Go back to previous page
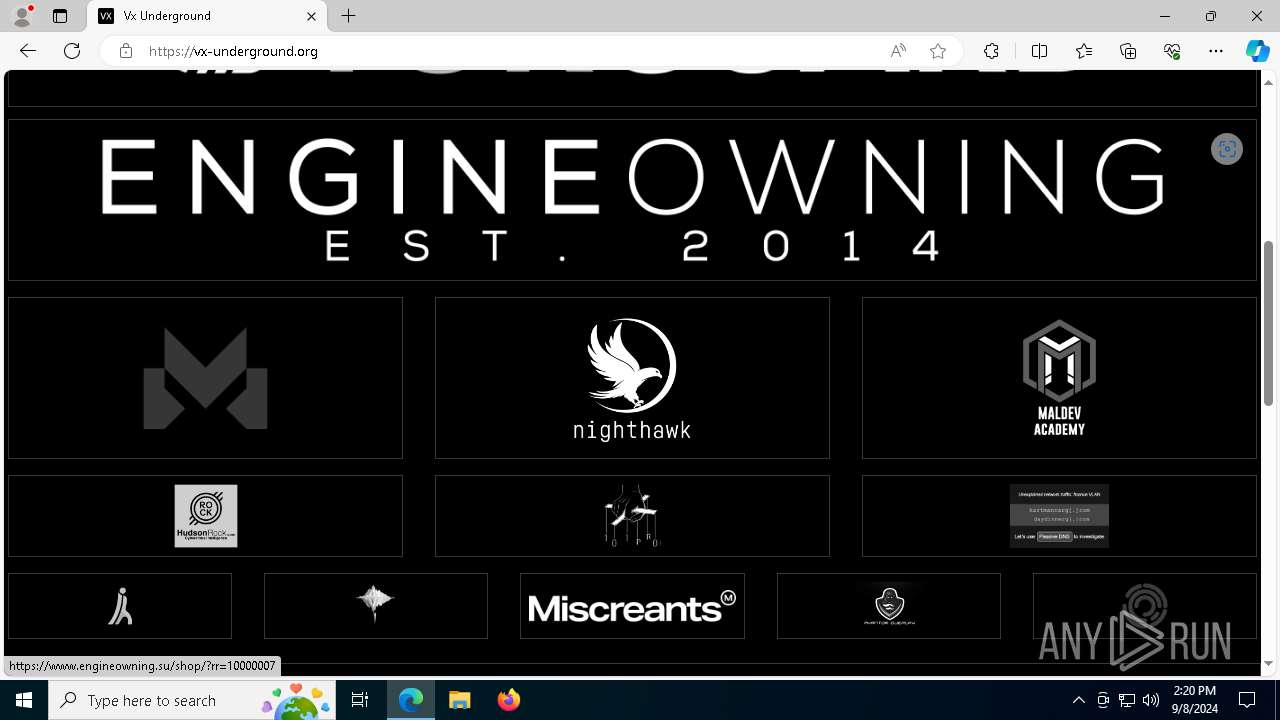Screen dimensions: 1280x720 coord(28,51)
